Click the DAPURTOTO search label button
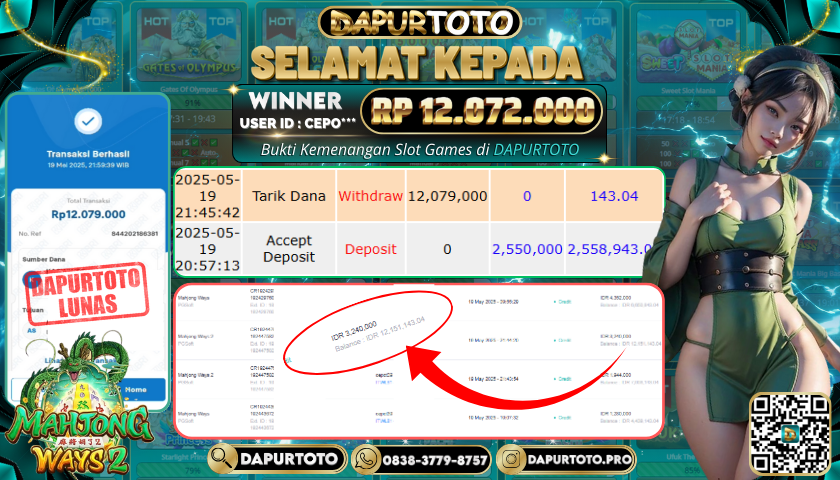 click(289, 459)
